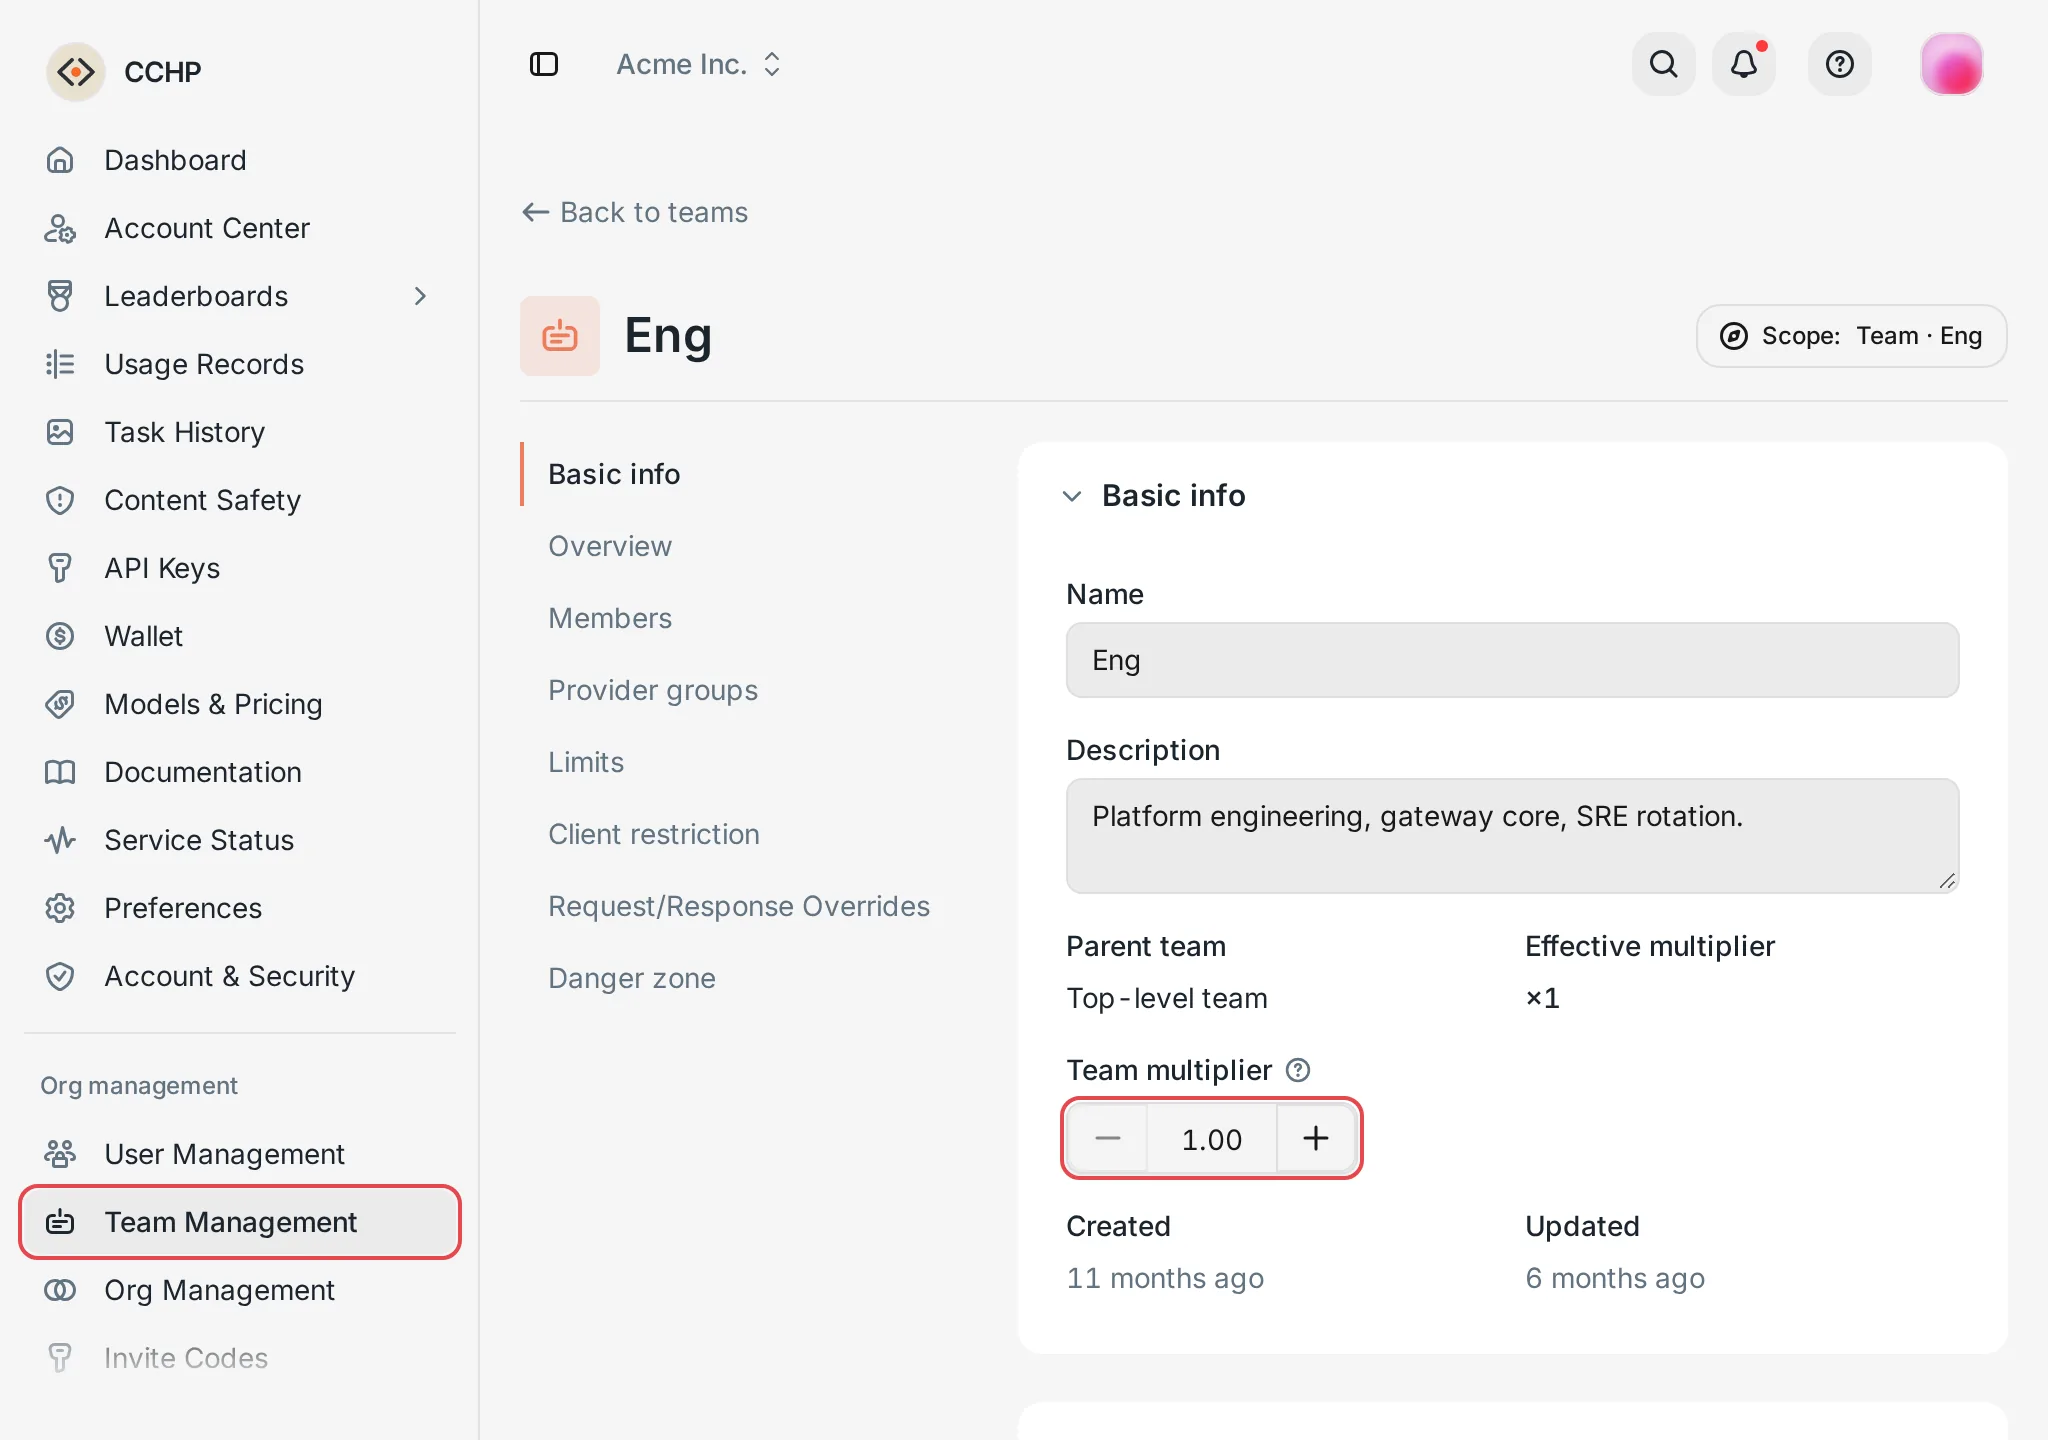Image resolution: width=2048 pixels, height=1440 pixels.
Task: Click Scope: Team · Eng button
Action: click(x=1852, y=336)
